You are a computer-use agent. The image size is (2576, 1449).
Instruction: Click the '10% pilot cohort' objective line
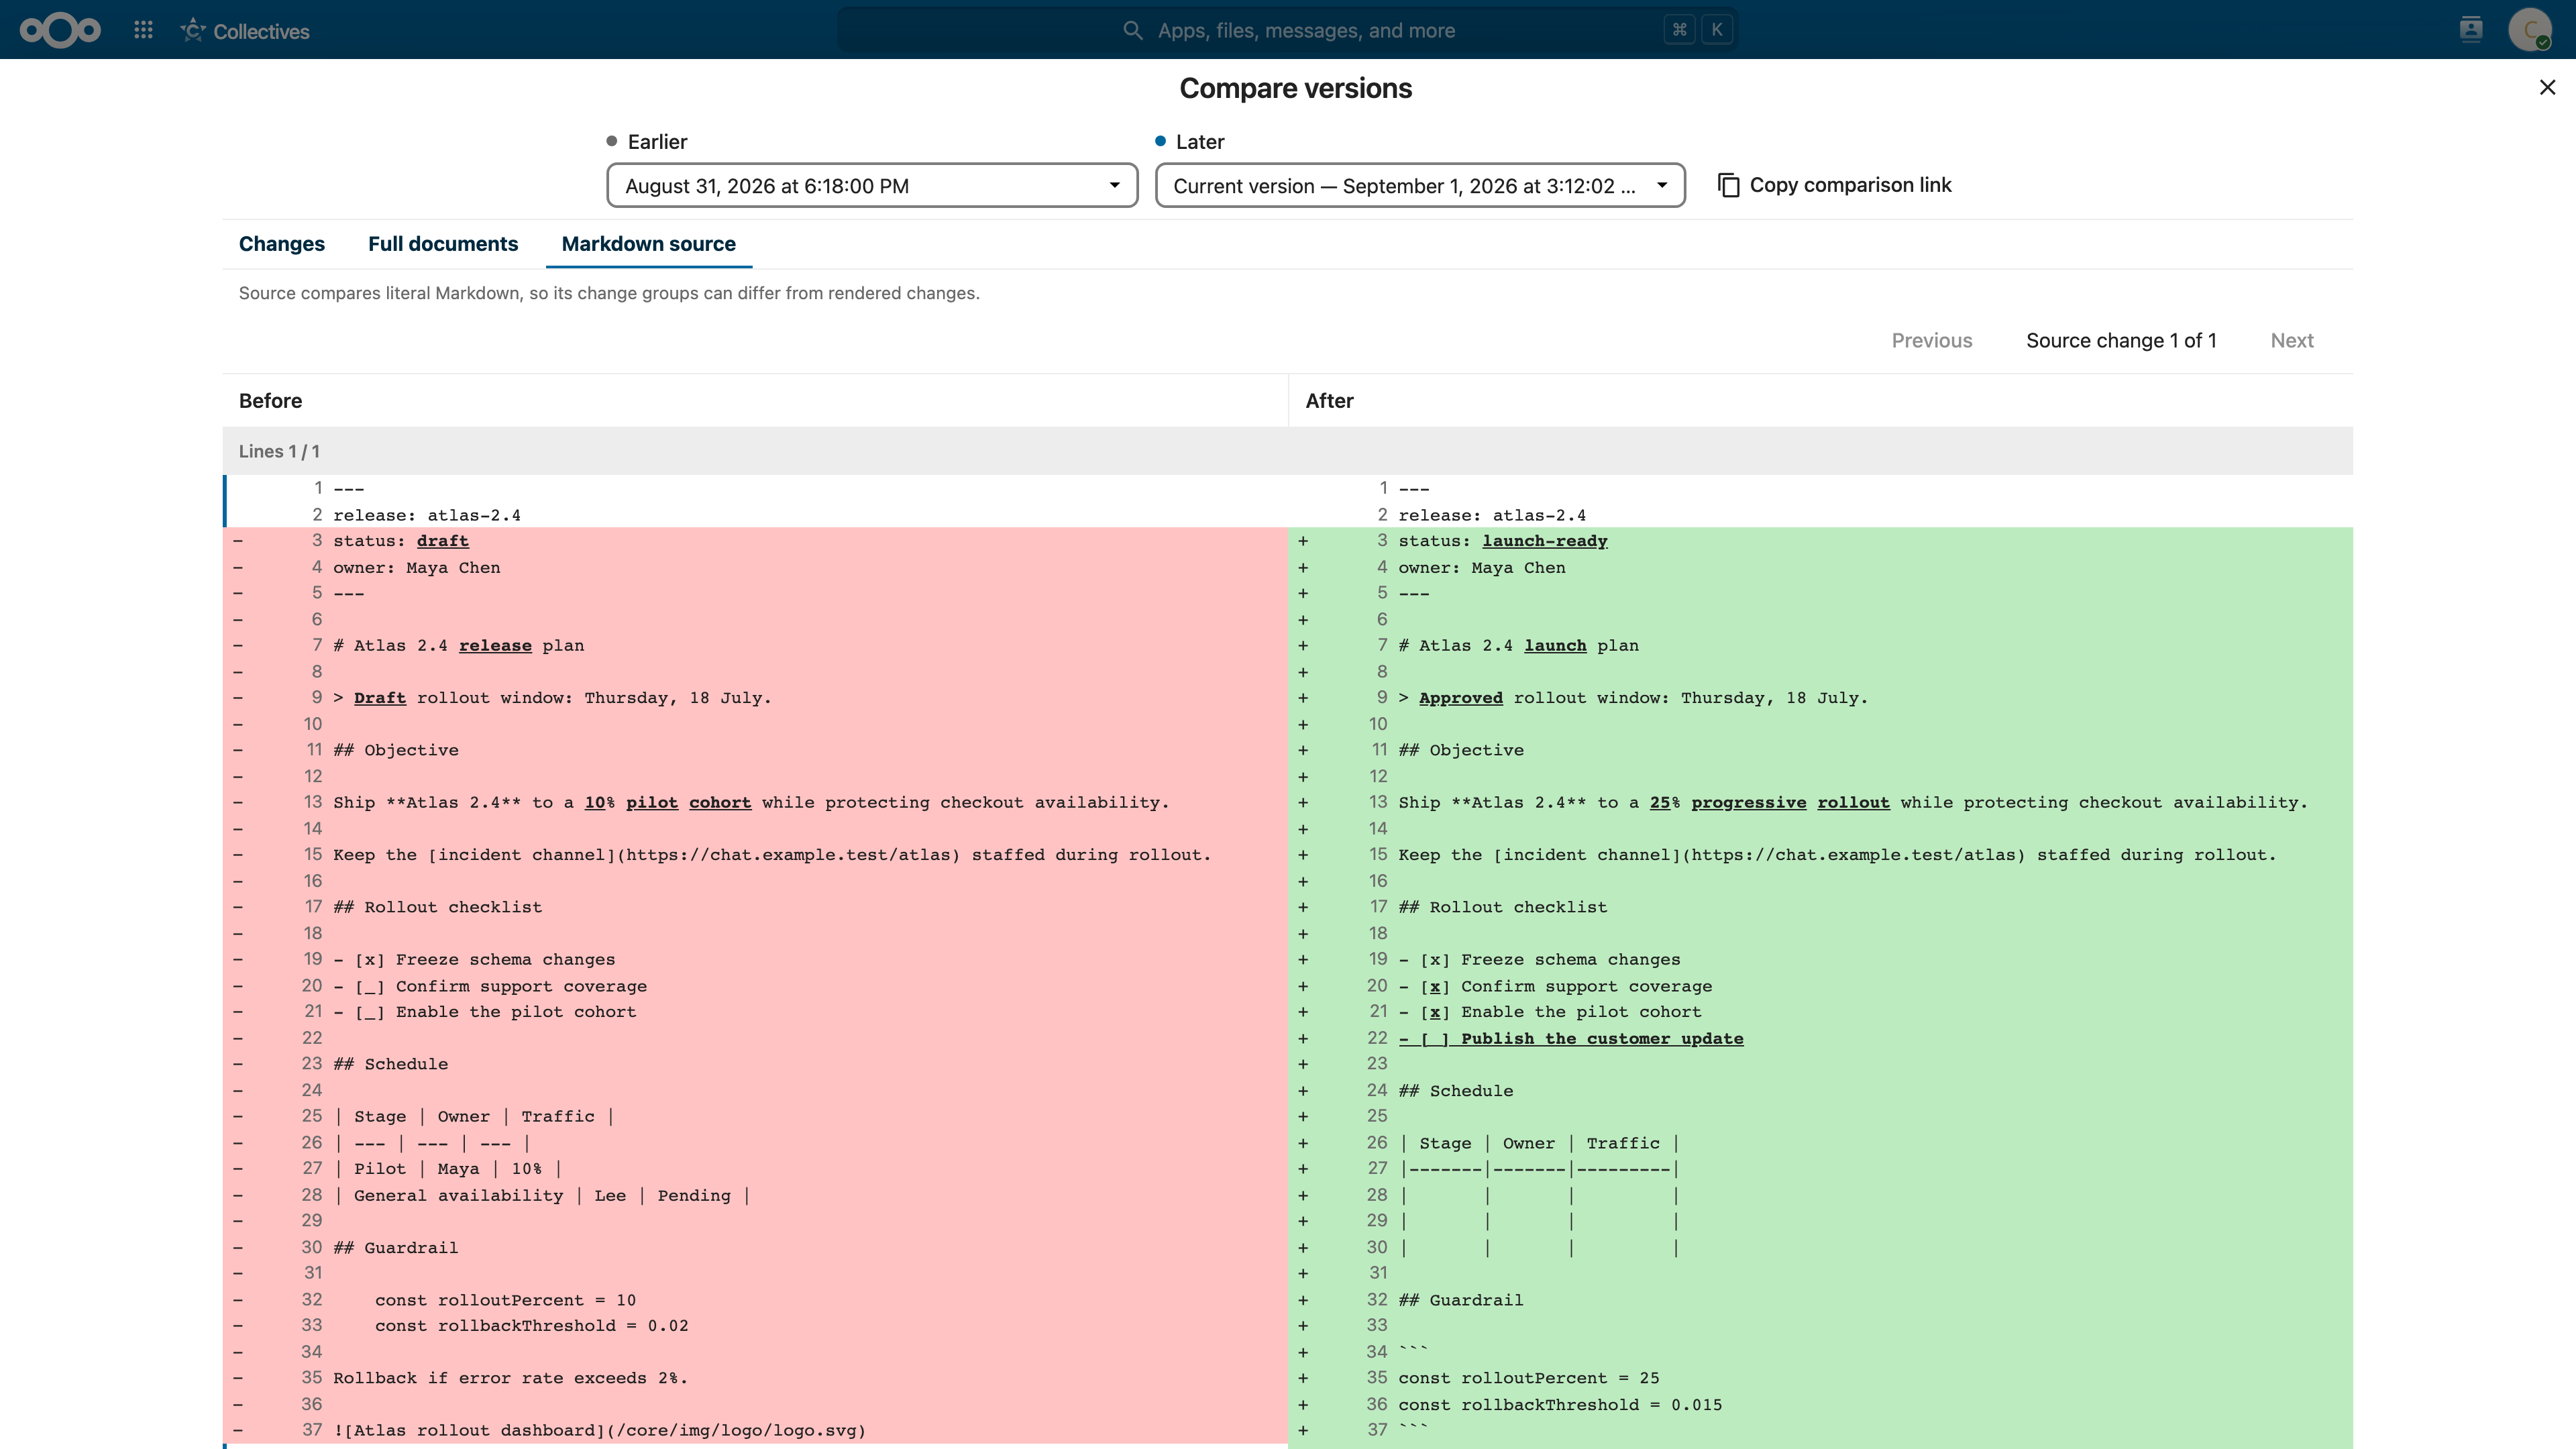[751, 803]
